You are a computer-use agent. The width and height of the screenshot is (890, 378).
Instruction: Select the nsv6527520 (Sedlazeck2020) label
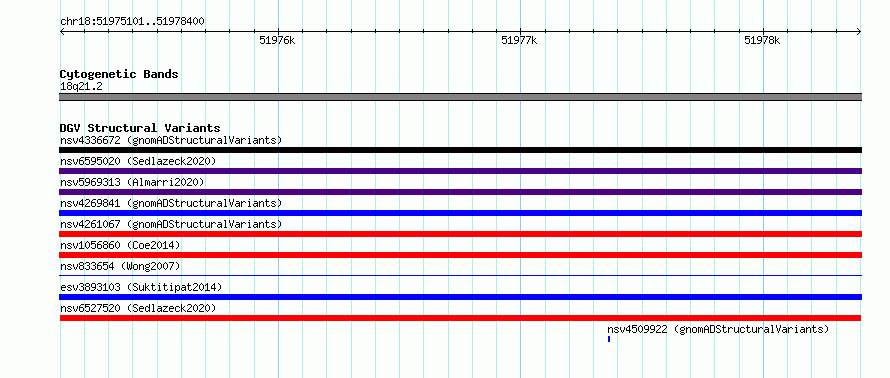click(138, 308)
